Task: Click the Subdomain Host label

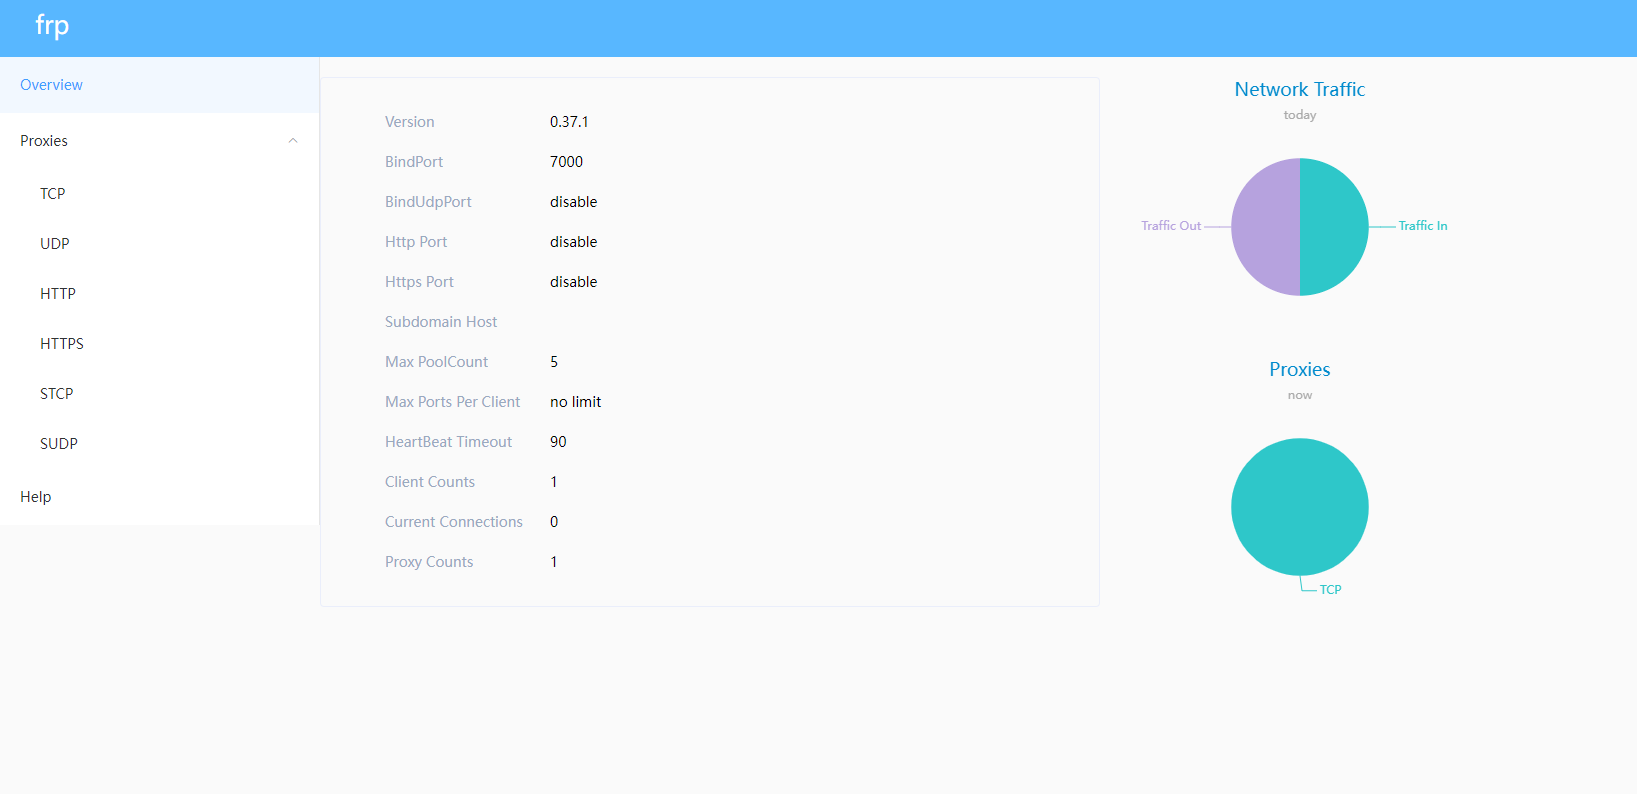Action: [441, 322]
